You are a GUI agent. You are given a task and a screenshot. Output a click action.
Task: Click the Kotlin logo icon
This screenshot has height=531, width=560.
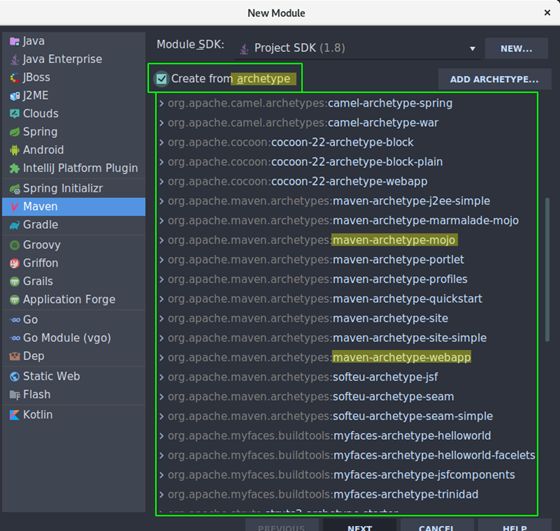point(15,415)
